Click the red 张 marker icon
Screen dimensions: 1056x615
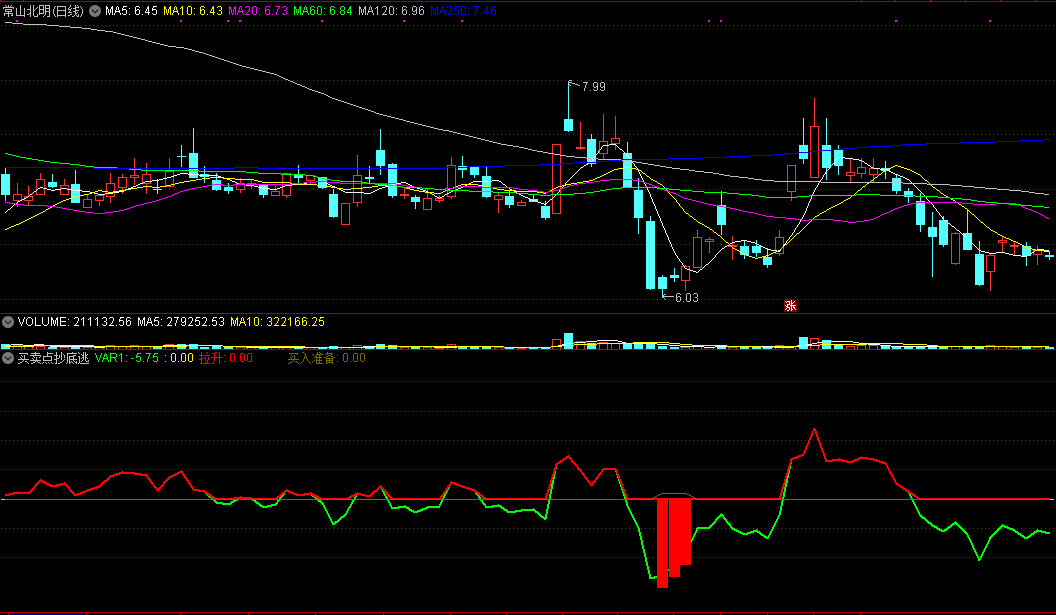(x=790, y=306)
